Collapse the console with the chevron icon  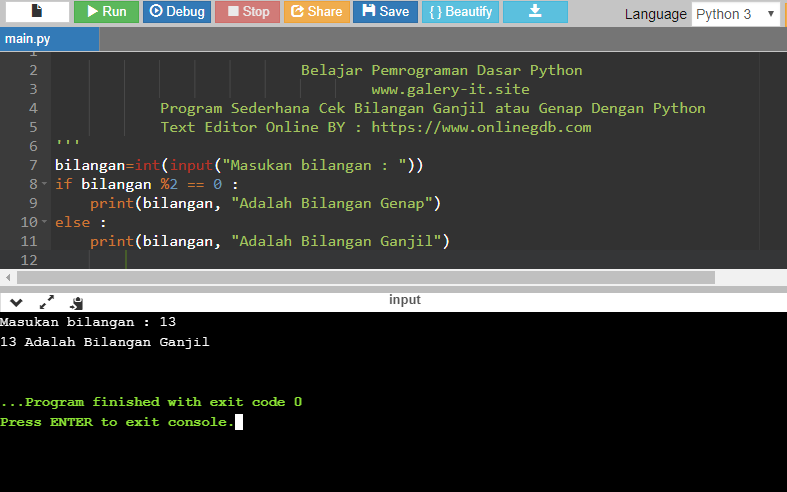[16, 301]
